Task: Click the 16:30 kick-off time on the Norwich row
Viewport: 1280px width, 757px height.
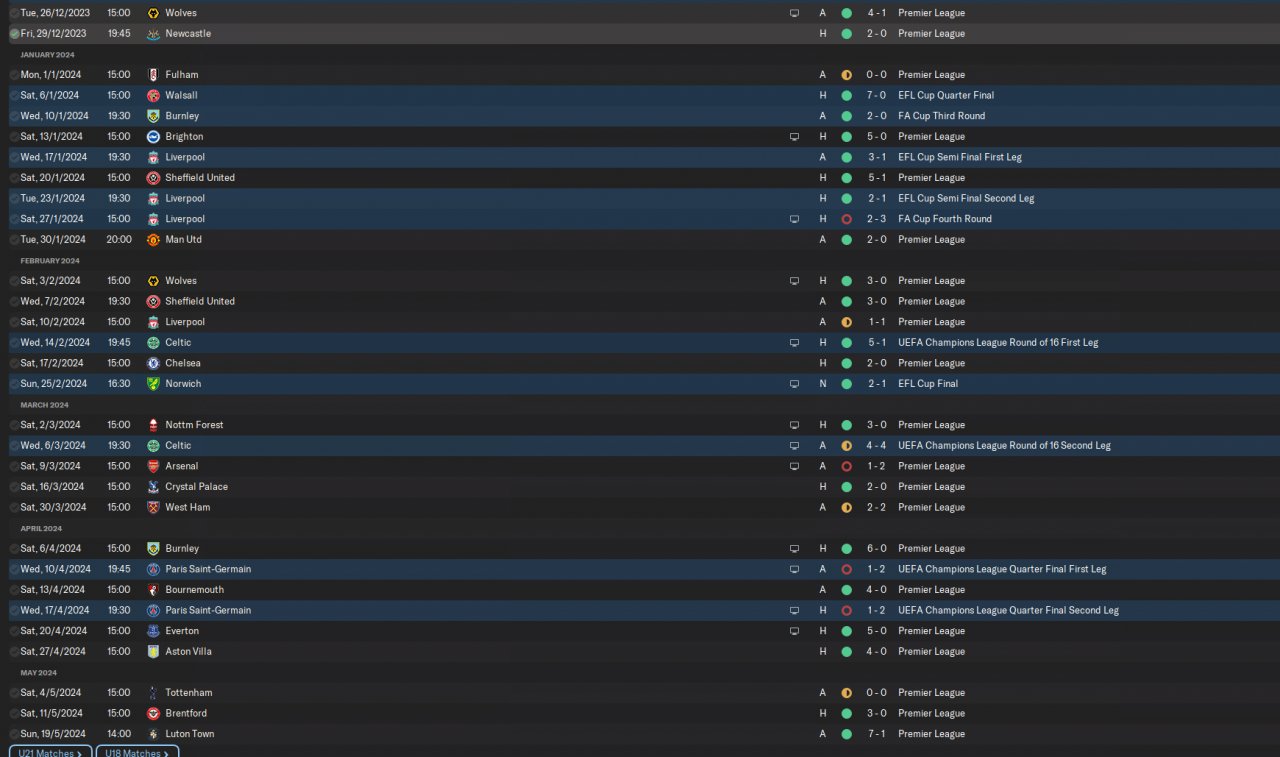Action: pos(119,384)
